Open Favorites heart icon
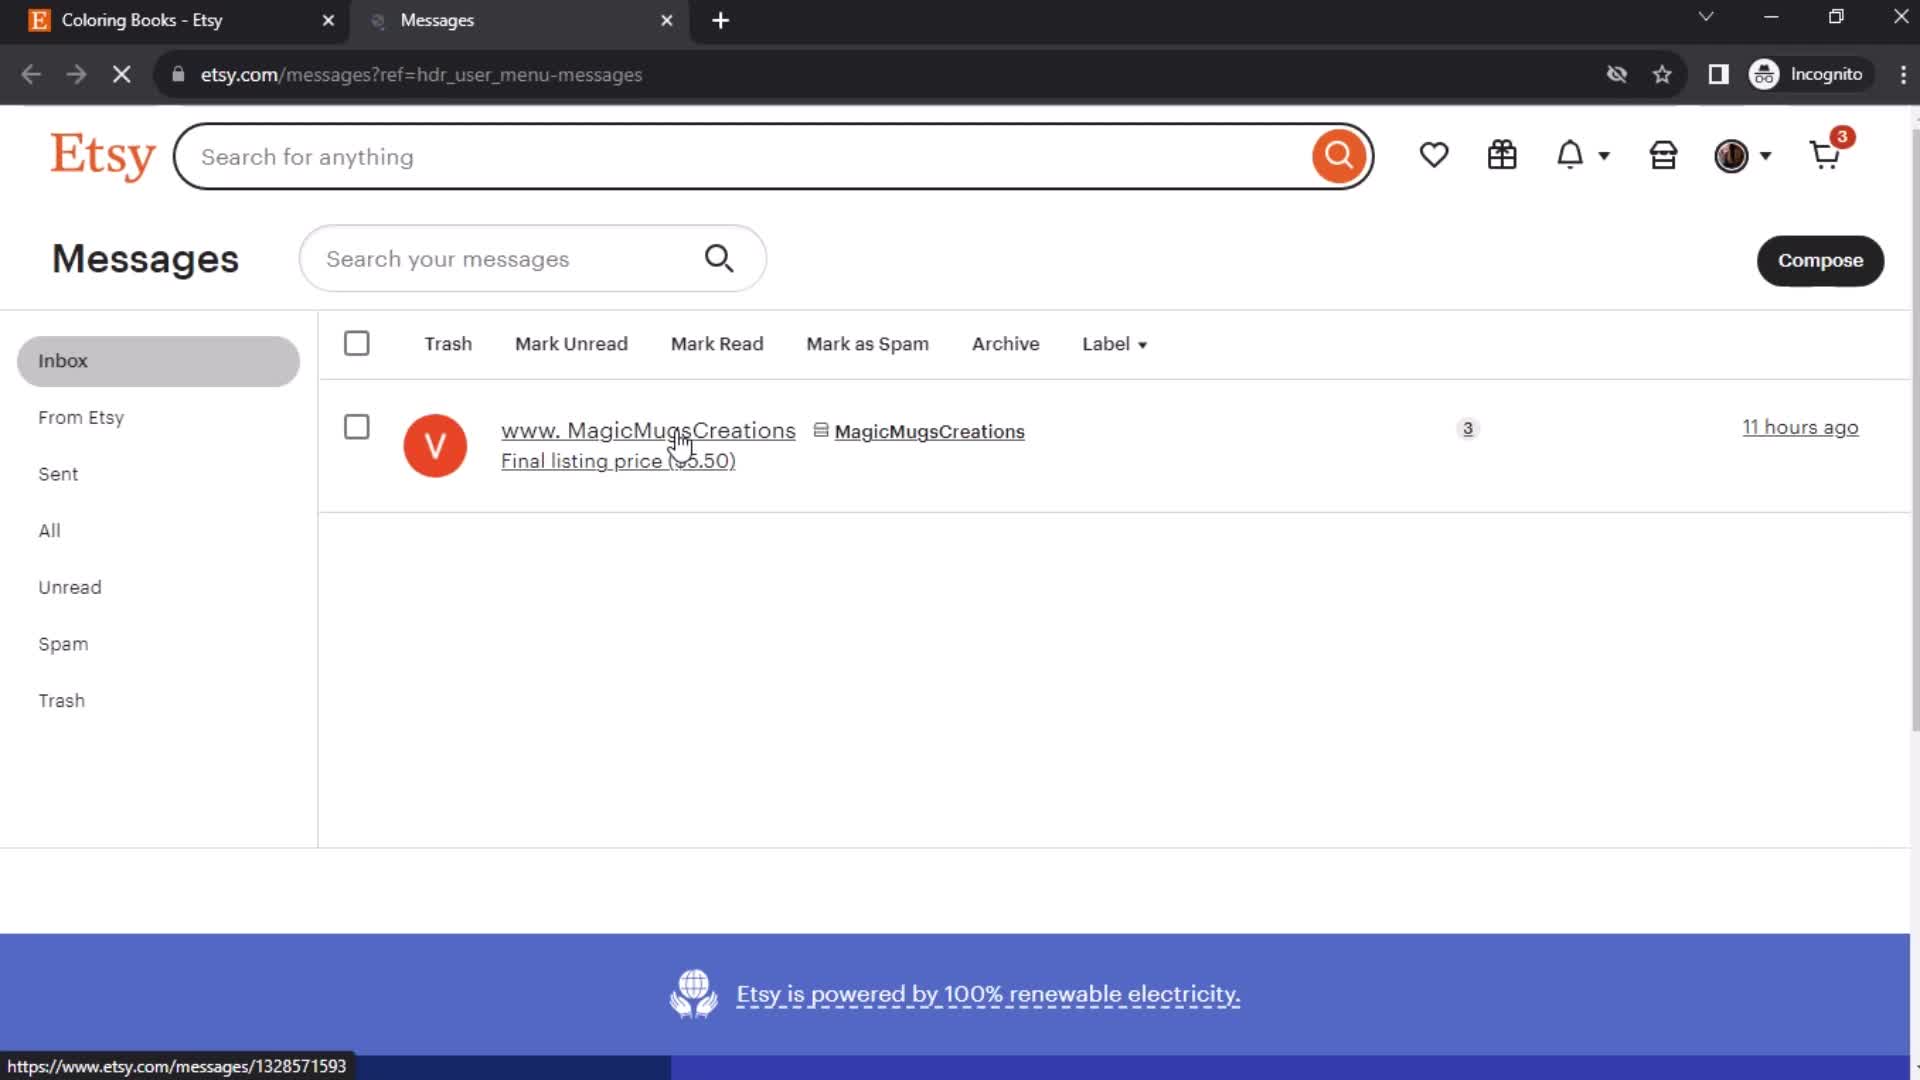This screenshot has height=1080, width=1920. coord(1434,155)
